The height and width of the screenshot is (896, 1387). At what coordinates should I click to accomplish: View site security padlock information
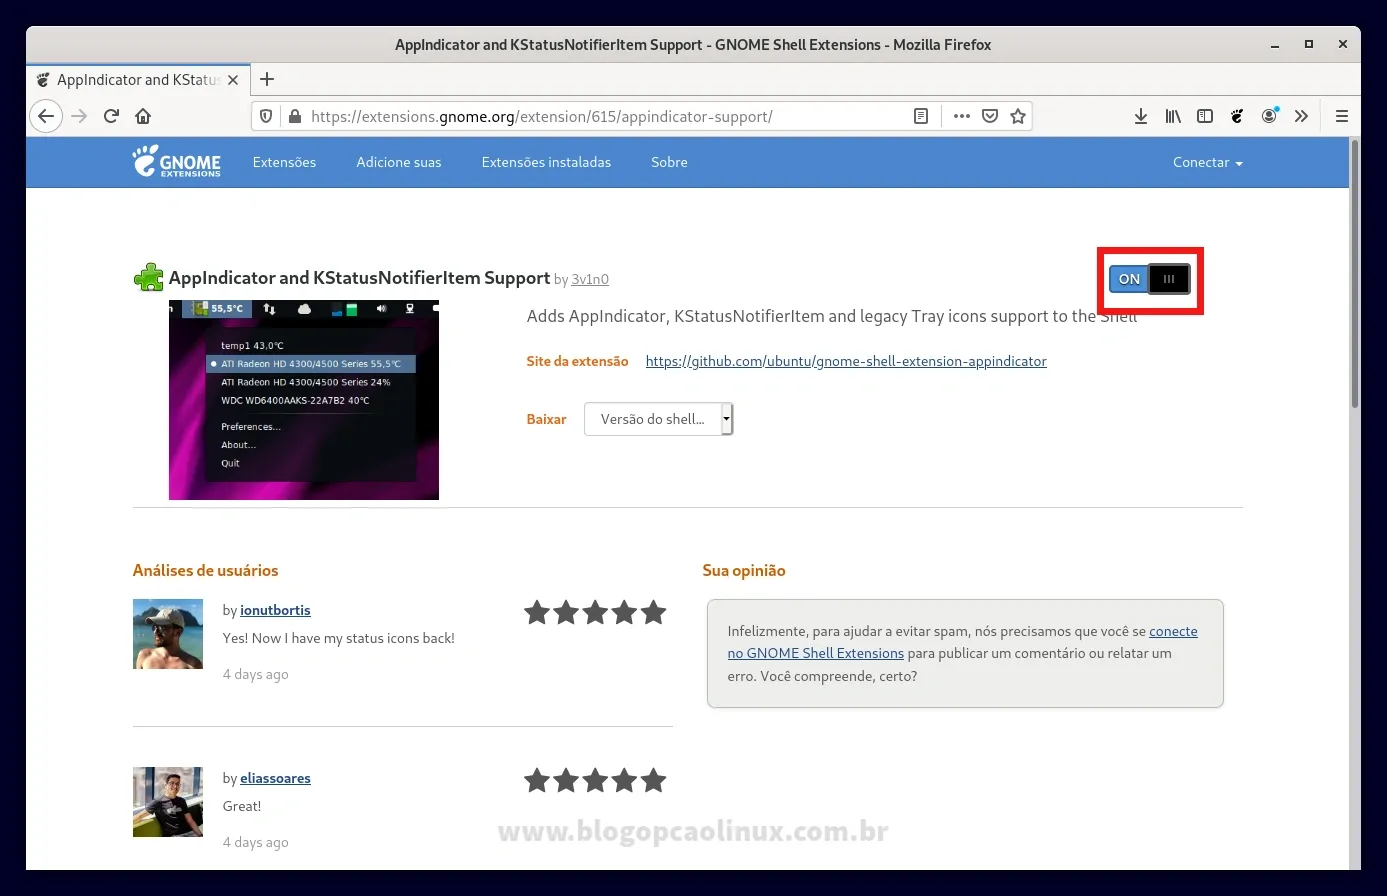(294, 116)
